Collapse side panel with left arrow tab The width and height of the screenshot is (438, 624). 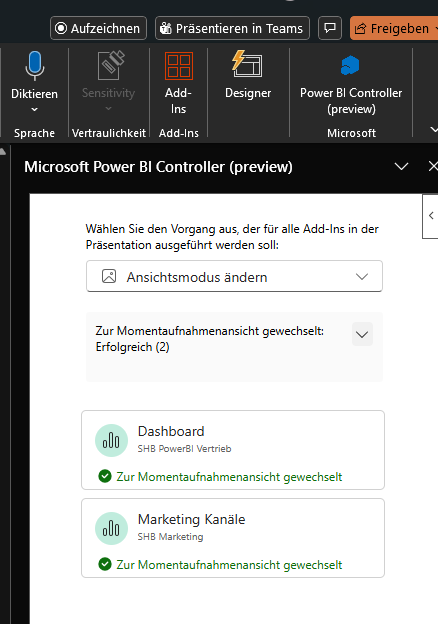pyautogui.click(x=430, y=216)
